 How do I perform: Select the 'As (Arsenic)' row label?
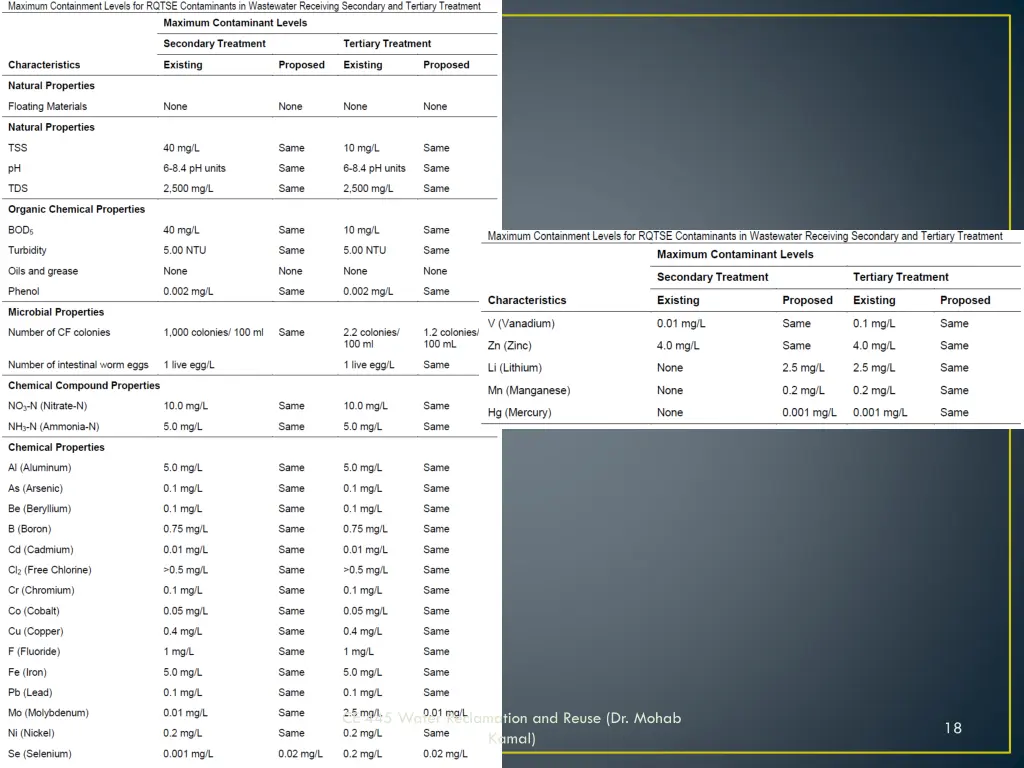pos(35,488)
